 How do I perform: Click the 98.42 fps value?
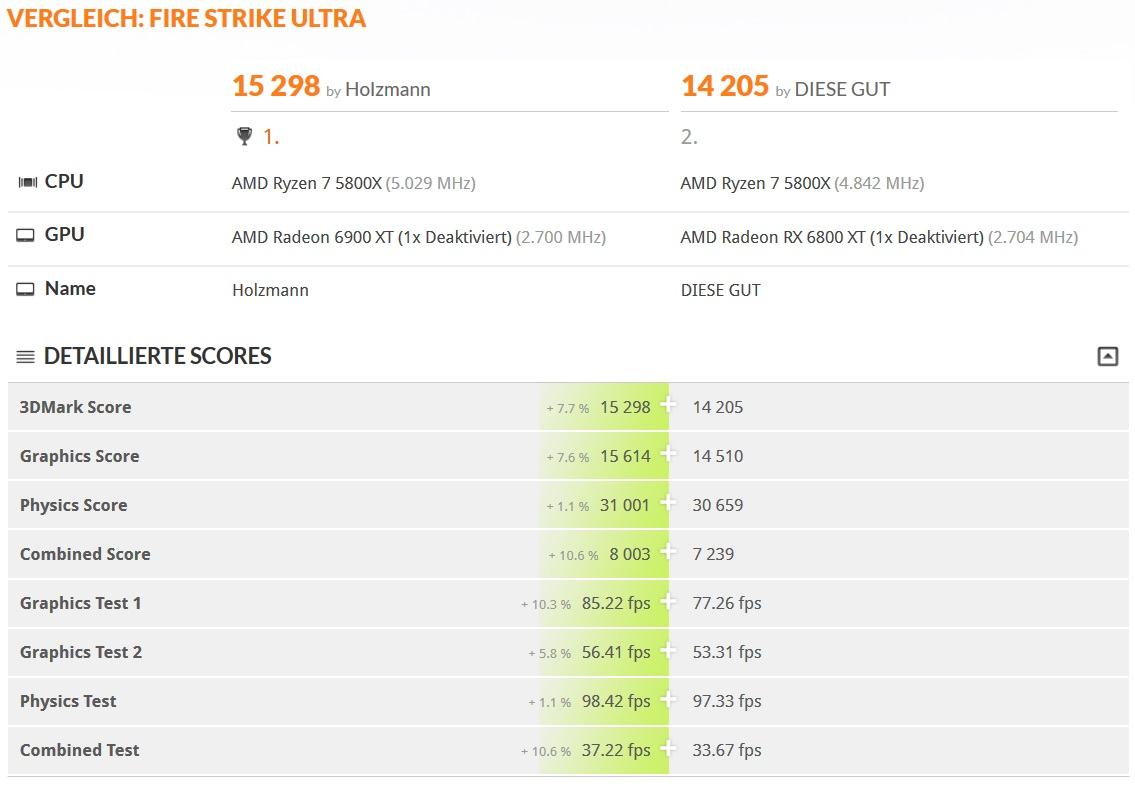[616, 701]
